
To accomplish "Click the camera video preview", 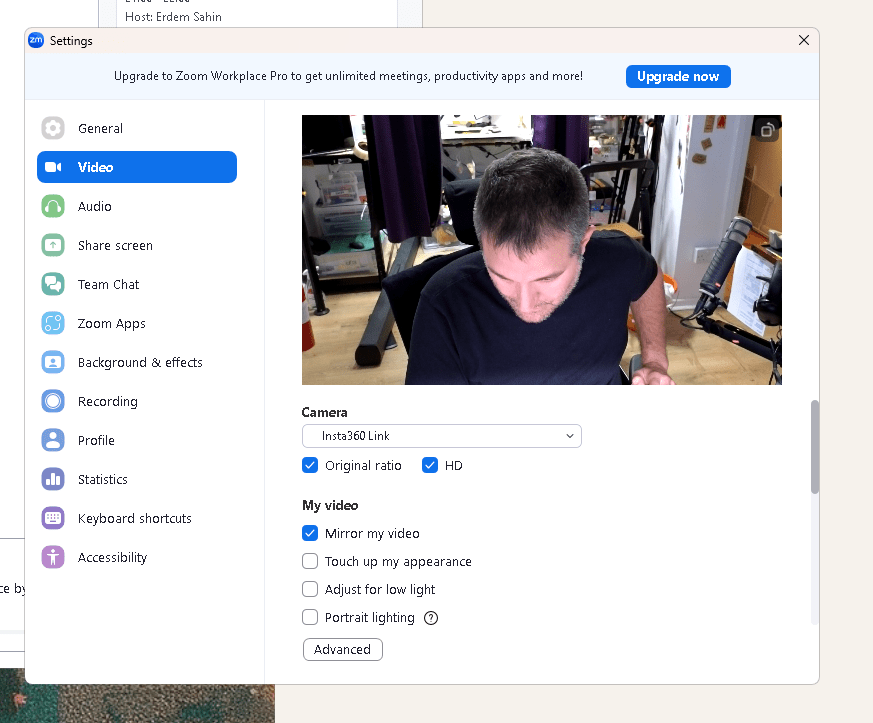I will [542, 250].
